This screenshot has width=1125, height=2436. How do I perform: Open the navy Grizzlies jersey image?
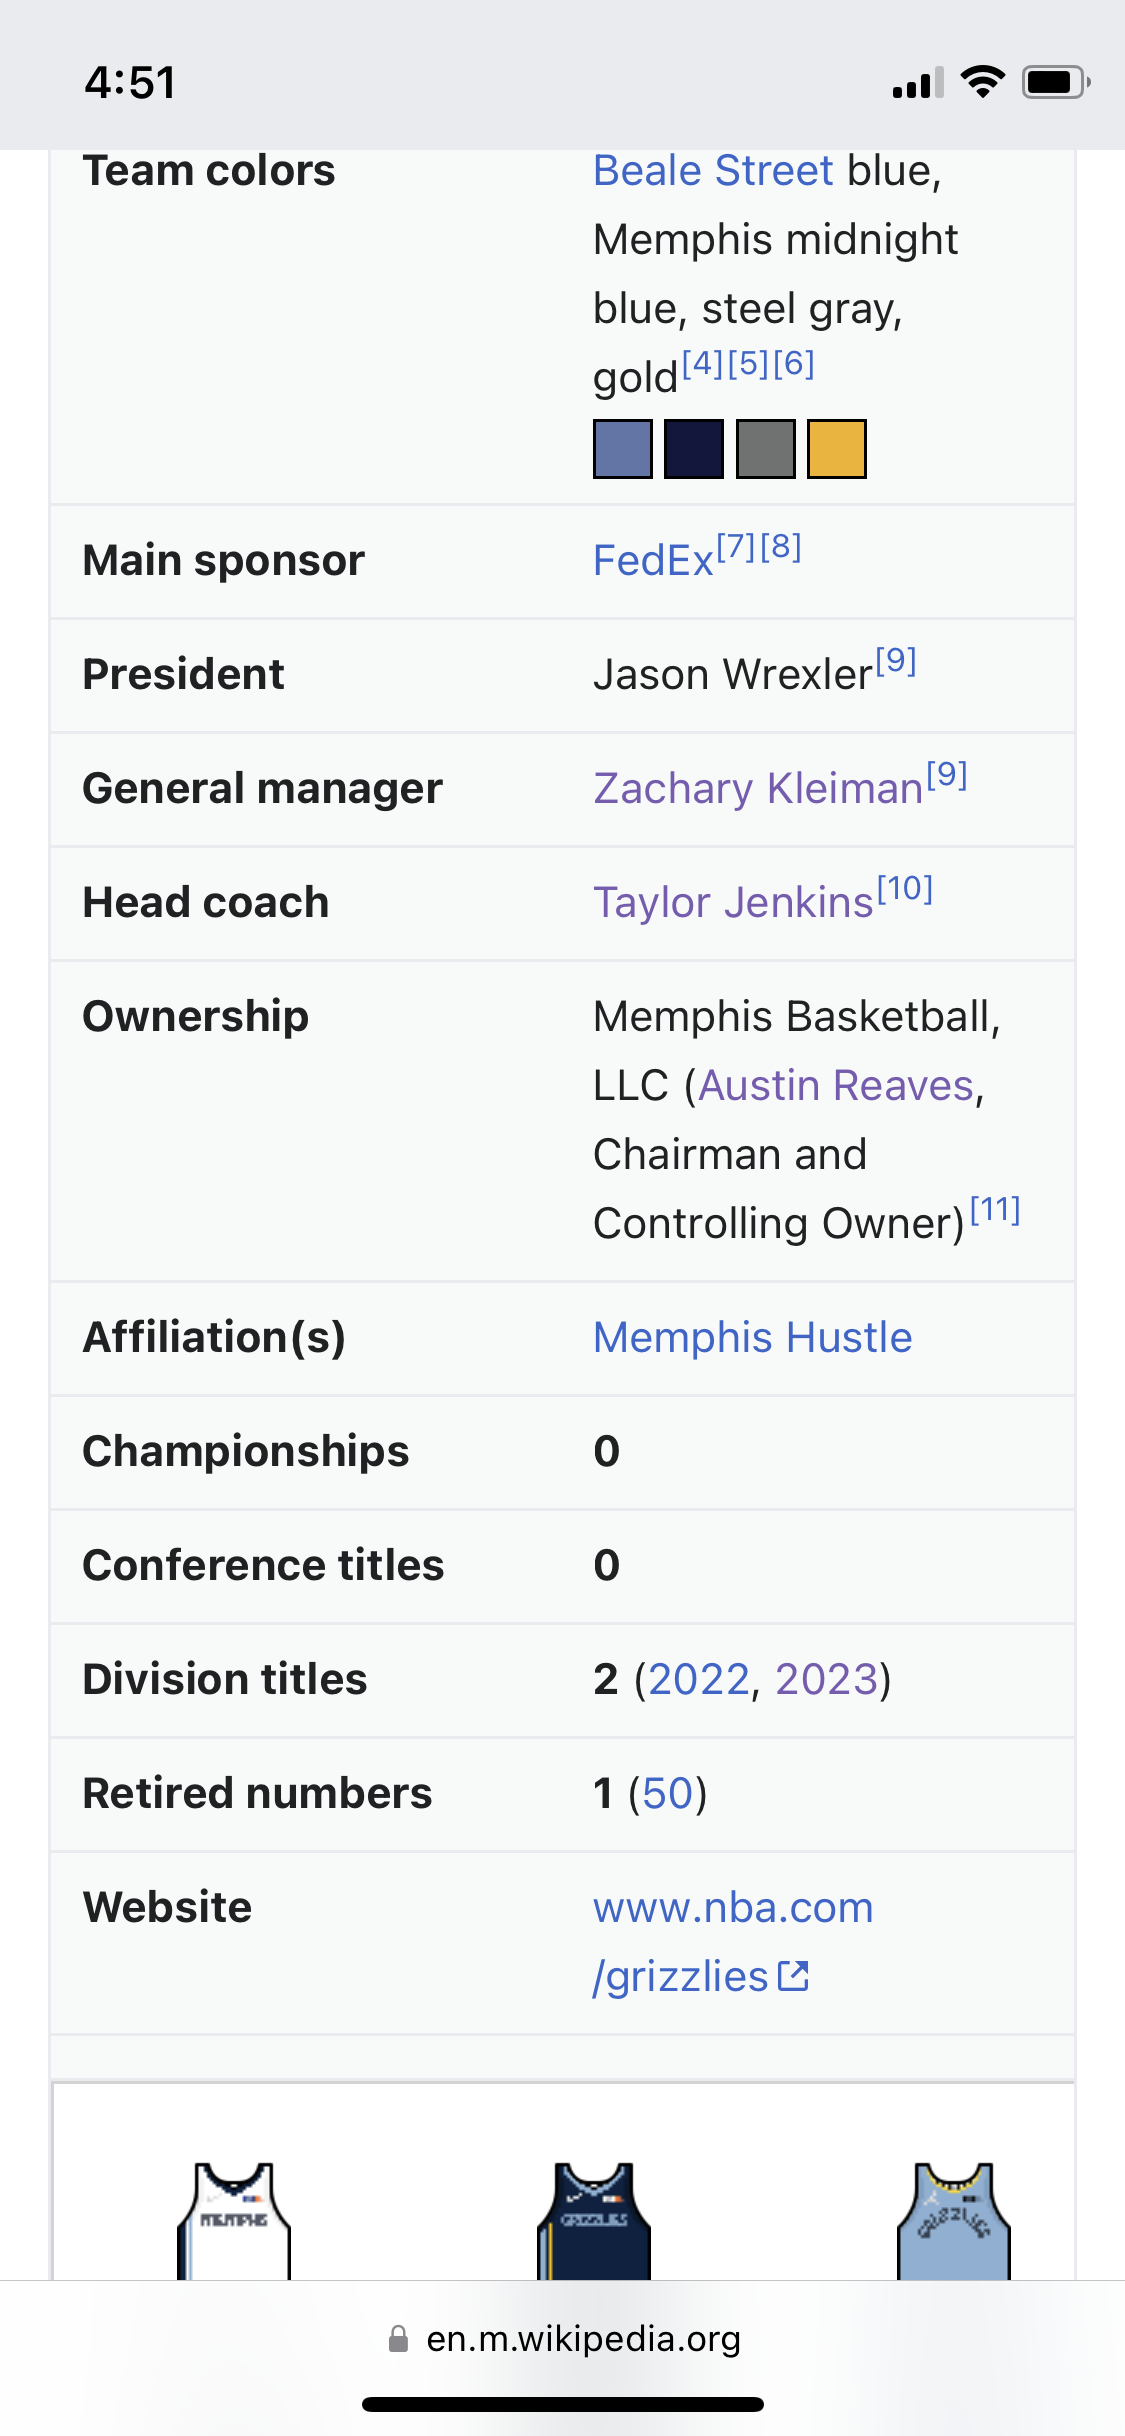594,2221
